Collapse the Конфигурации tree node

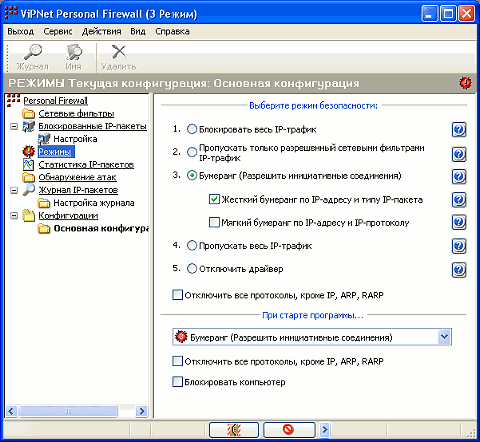pyautogui.click(x=14, y=216)
